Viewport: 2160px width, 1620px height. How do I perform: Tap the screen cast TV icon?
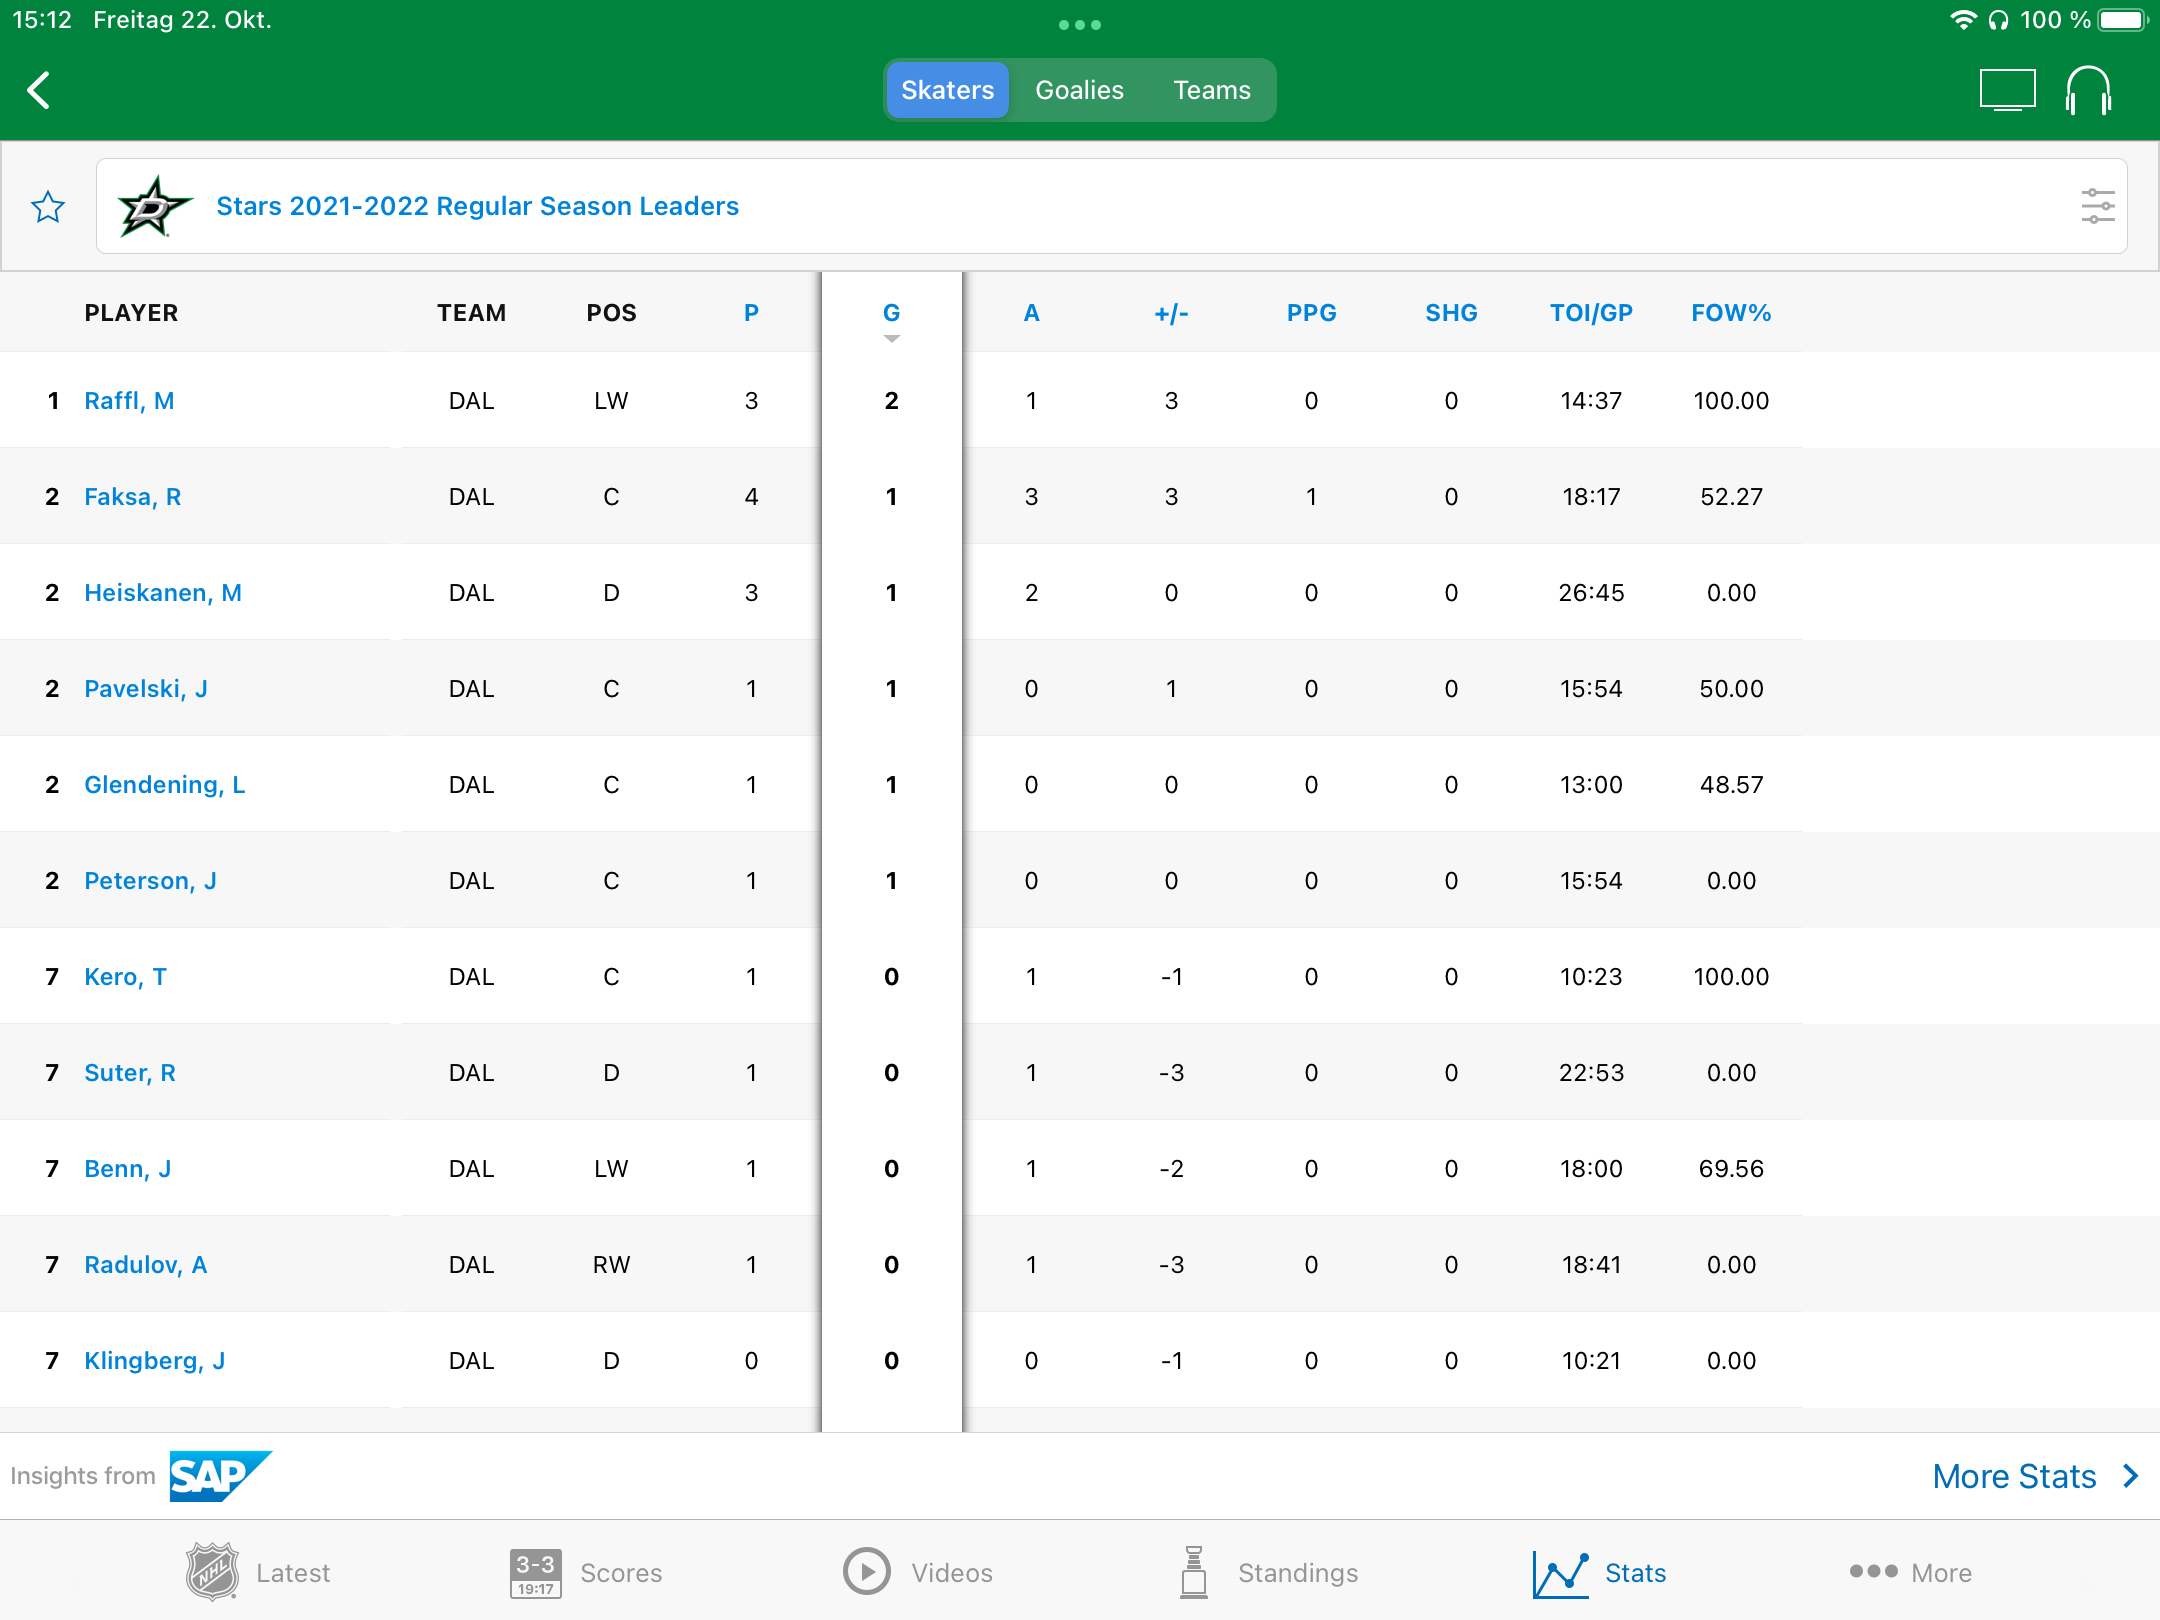click(2007, 90)
